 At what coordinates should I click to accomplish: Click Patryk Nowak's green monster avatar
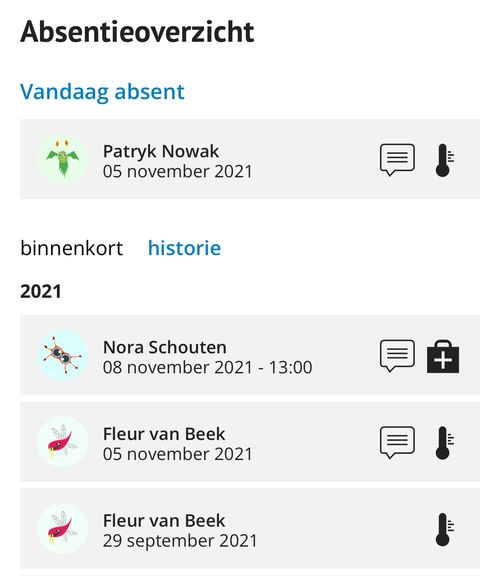pyautogui.click(x=63, y=159)
